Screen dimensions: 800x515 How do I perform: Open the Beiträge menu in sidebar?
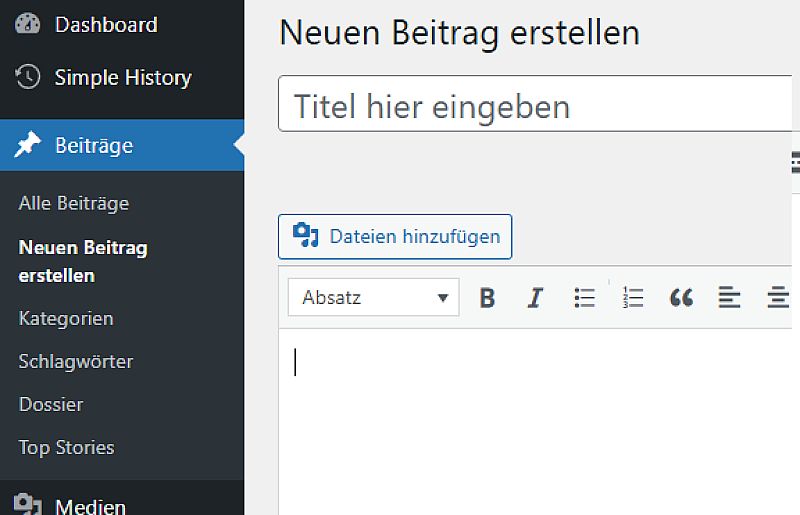click(x=94, y=146)
